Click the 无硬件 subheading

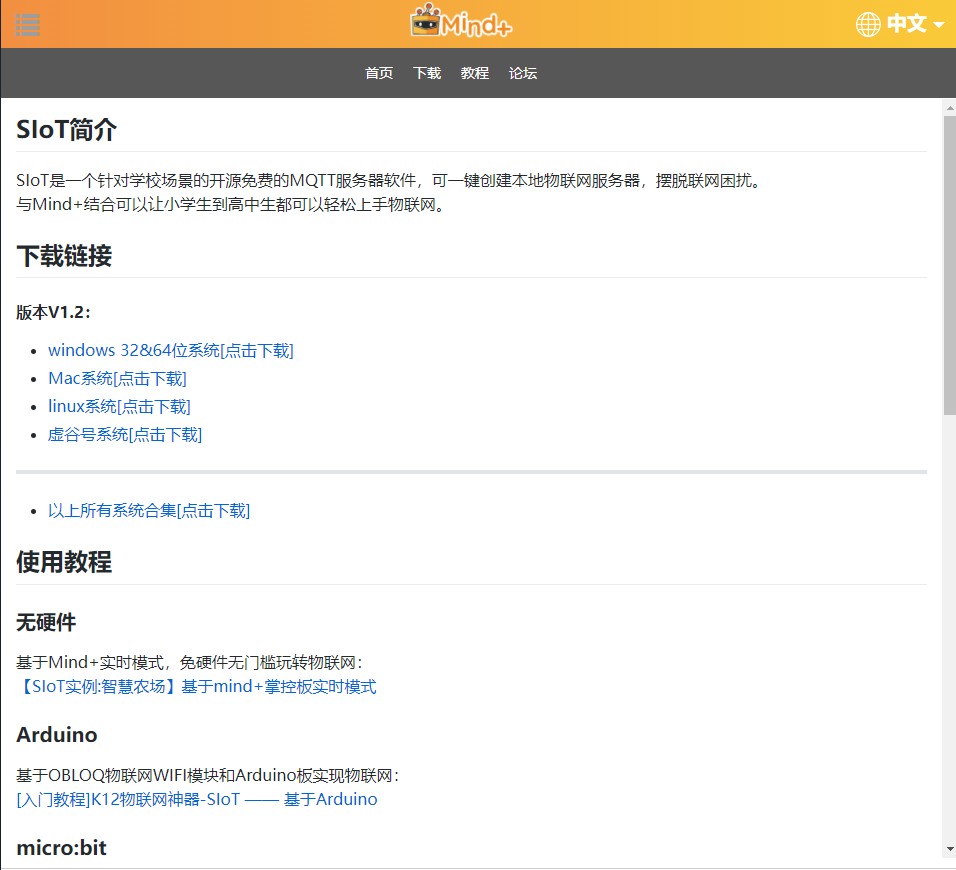pos(46,622)
